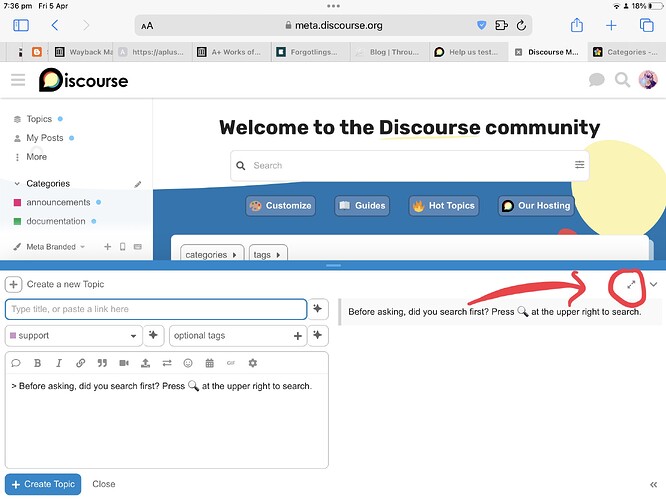Toggle the Safari sidebar panel

pyautogui.click(x=21, y=25)
